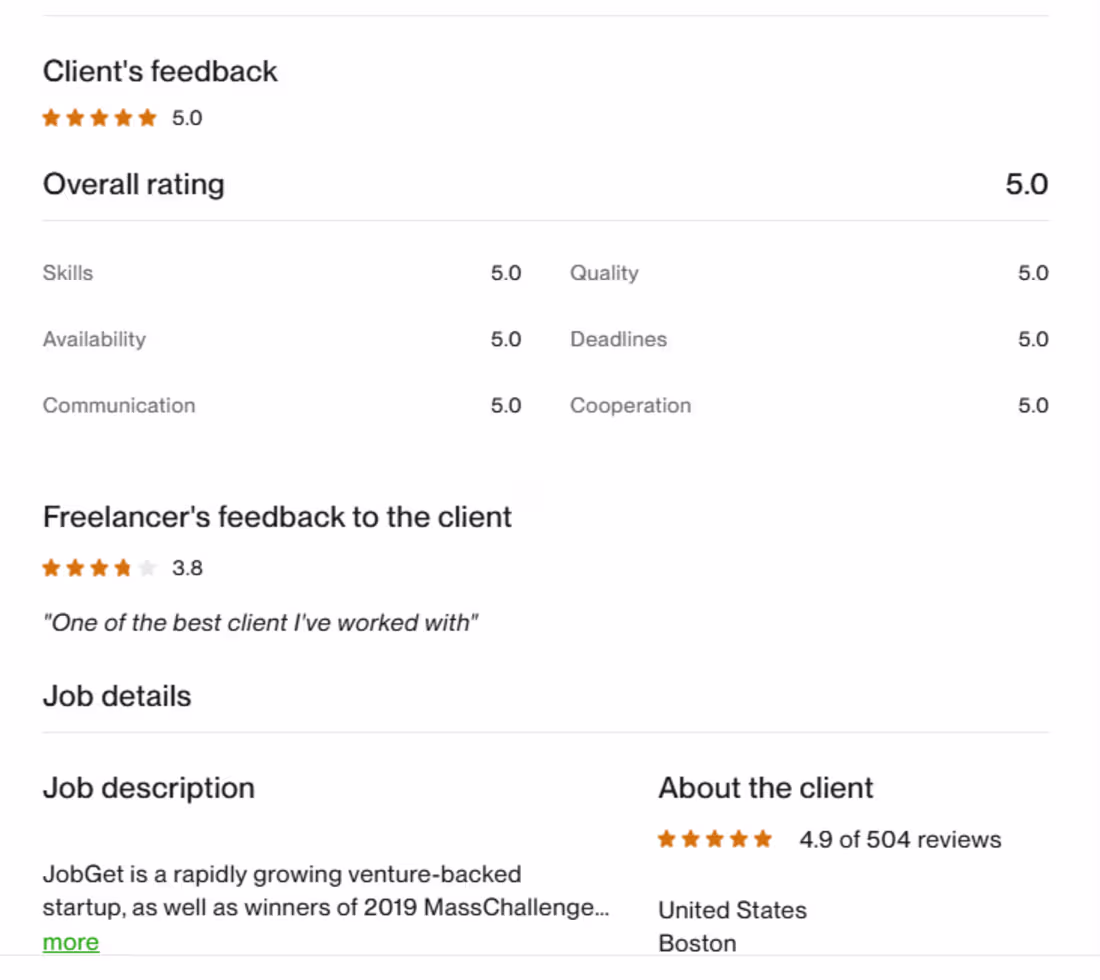The width and height of the screenshot is (1100, 980).
Task: Select the Job details heading
Action: [117, 695]
